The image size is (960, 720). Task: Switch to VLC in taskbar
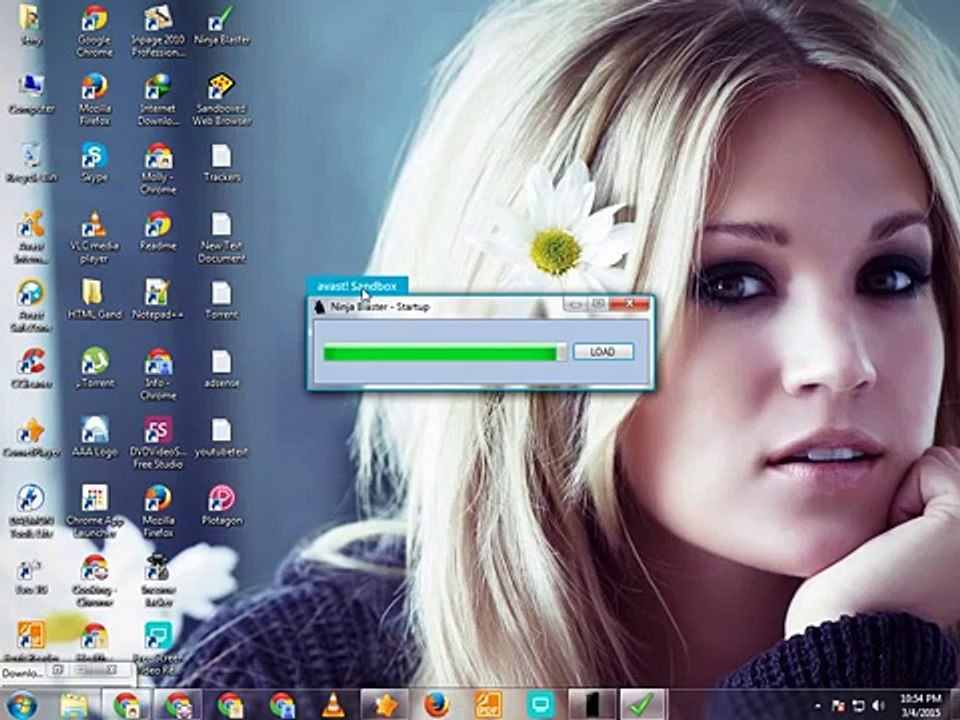click(x=333, y=705)
